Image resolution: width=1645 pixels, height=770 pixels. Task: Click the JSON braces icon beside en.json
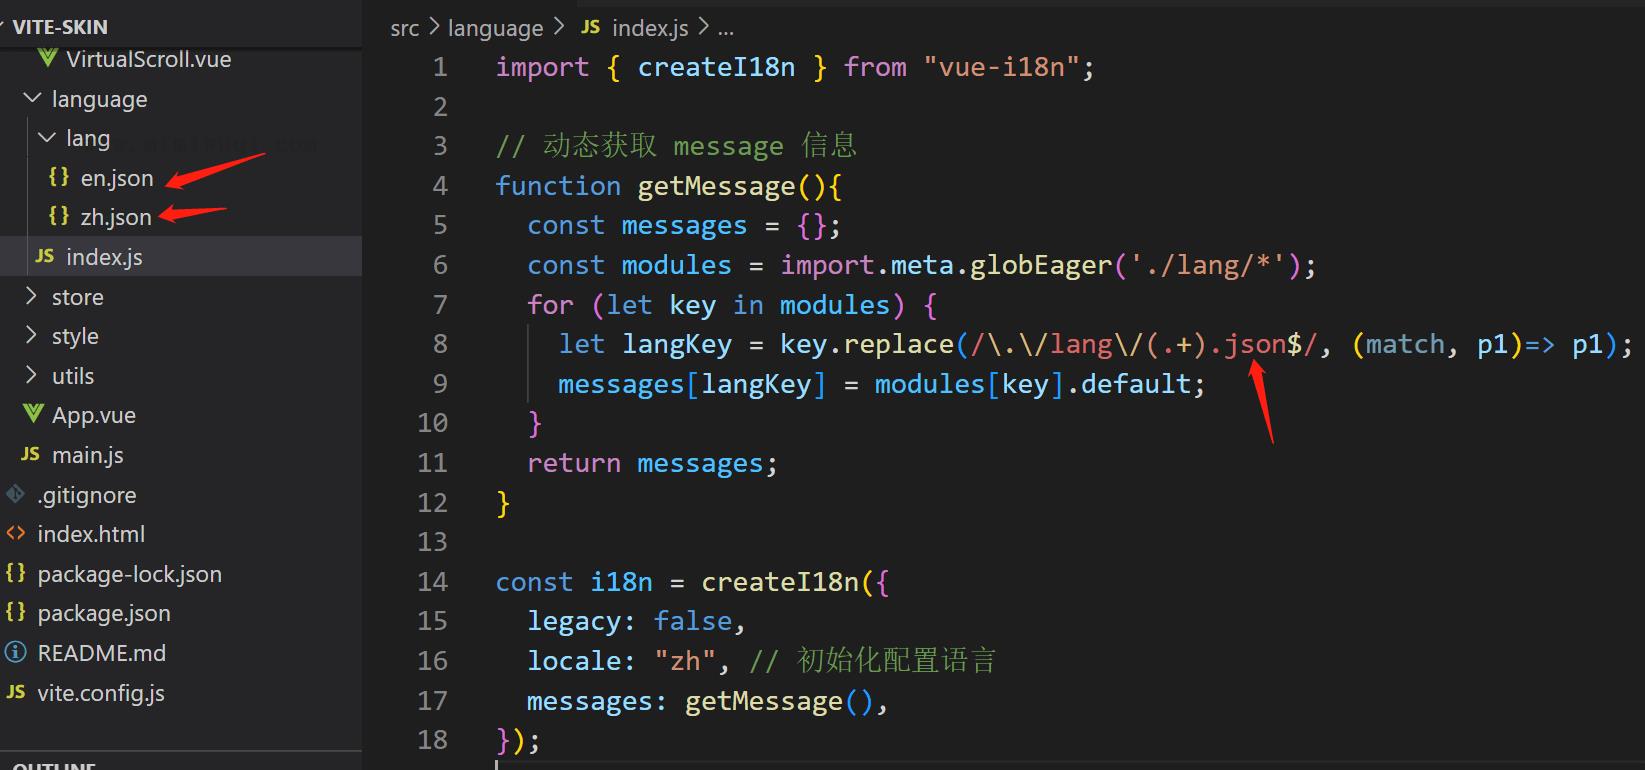pos(59,177)
